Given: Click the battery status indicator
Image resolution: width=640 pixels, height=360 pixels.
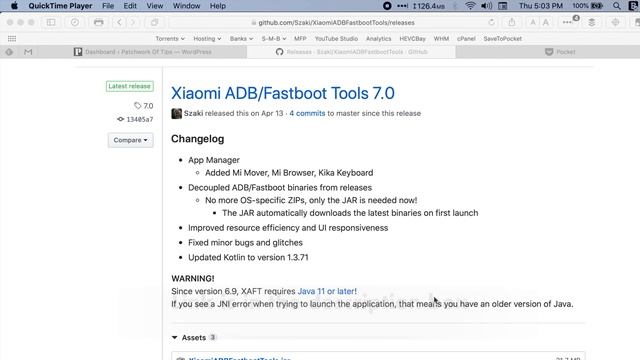Looking at the screenshot, I should (587, 6).
